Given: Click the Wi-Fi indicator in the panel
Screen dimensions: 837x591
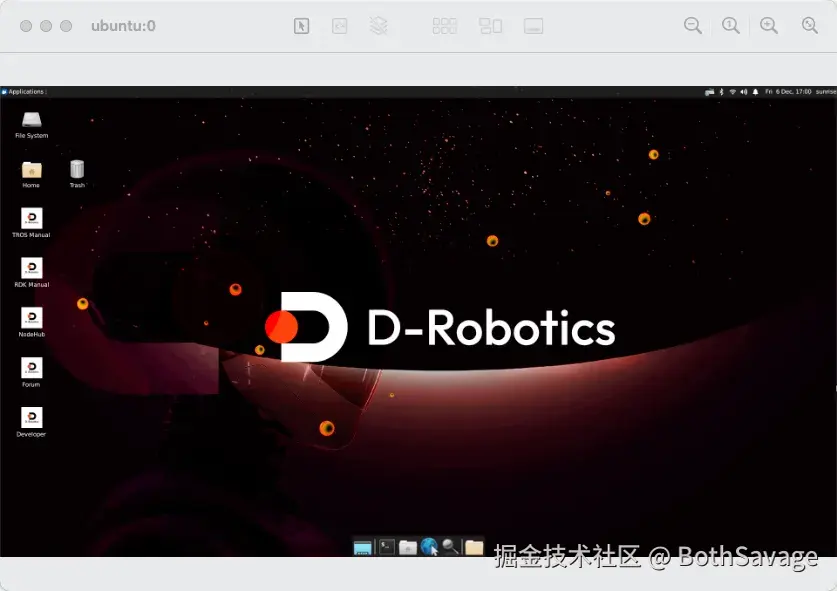Looking at the screenshot, I should coord(732,92).
